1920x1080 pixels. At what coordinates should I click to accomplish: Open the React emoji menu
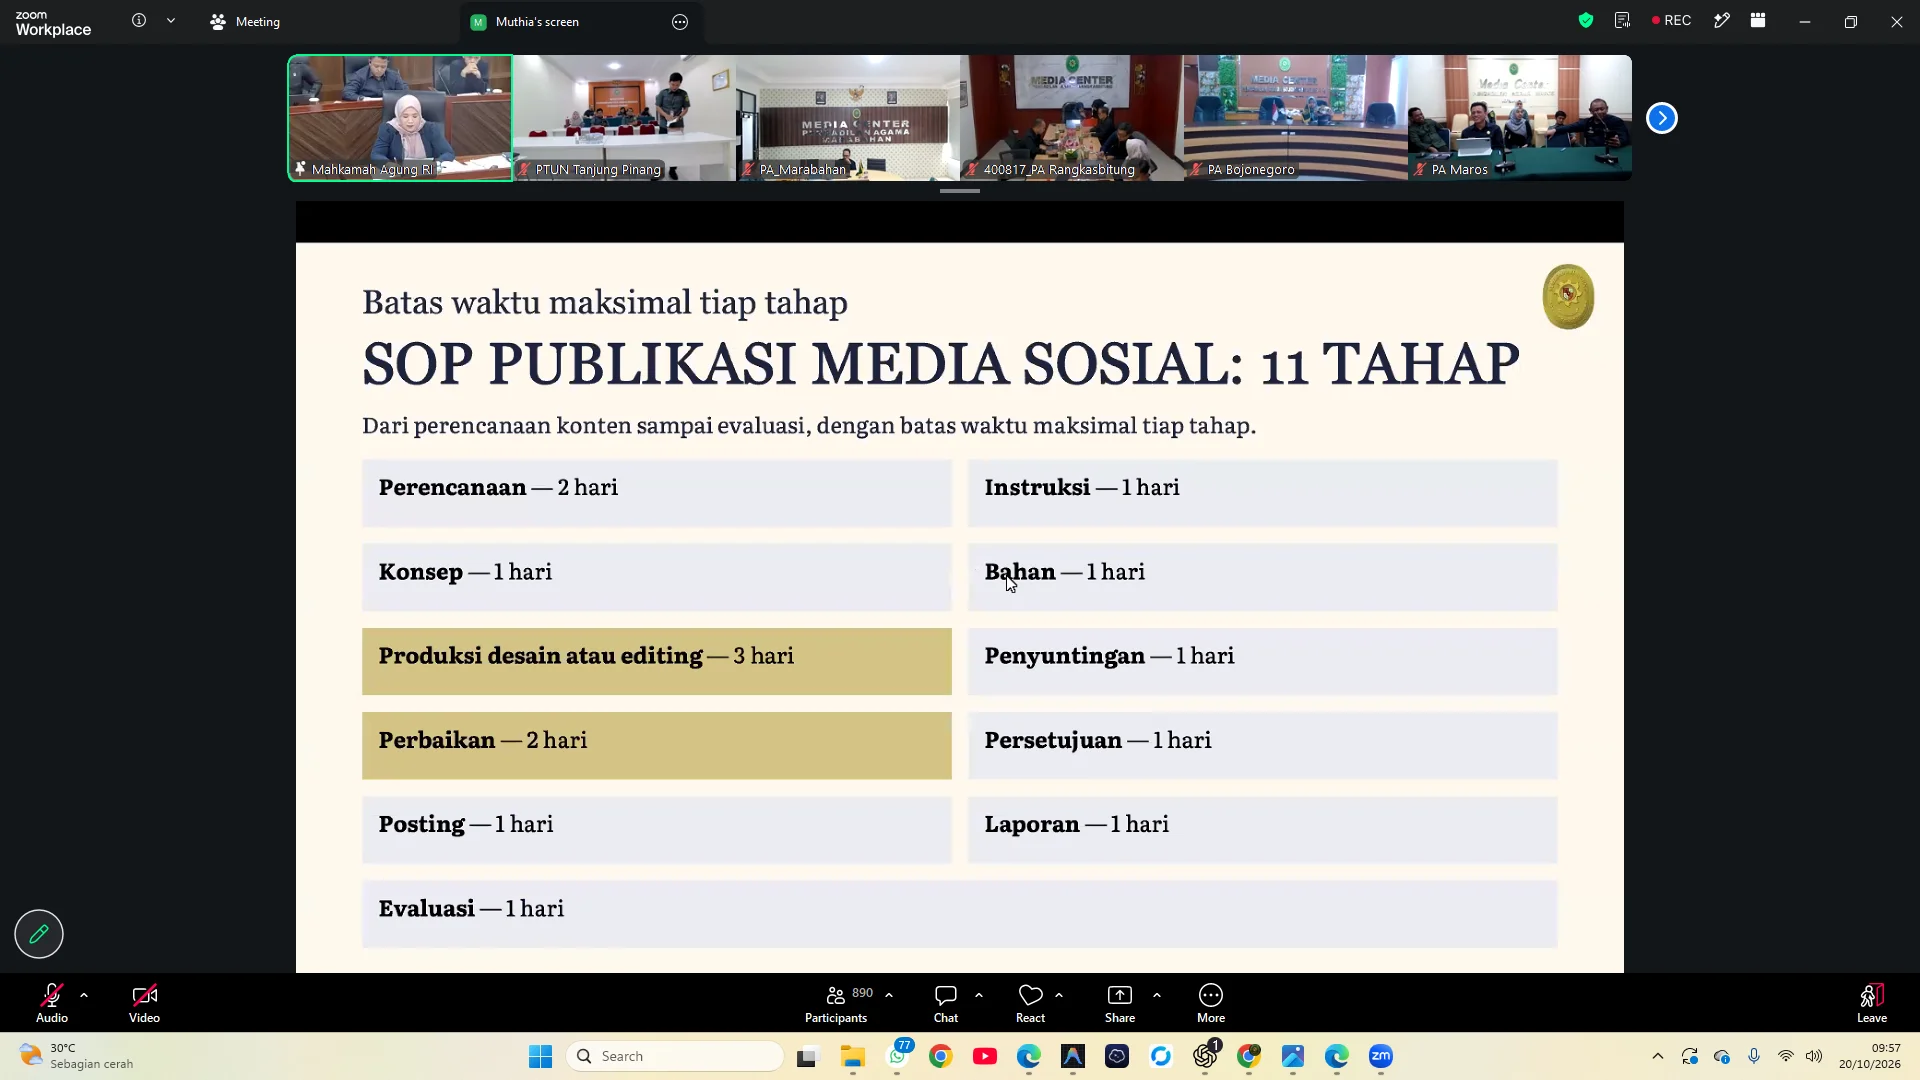pos(1030,1003)
